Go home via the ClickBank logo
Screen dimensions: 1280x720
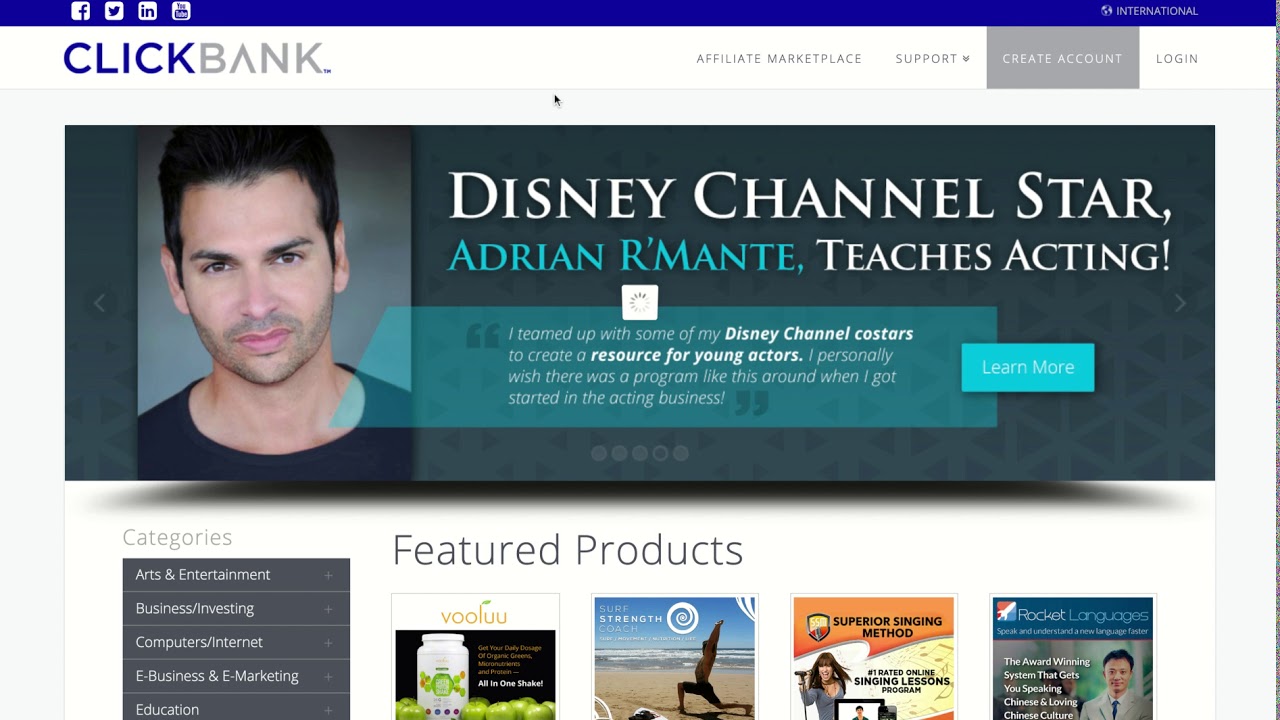pyautogui.click(x=197, y=58)
